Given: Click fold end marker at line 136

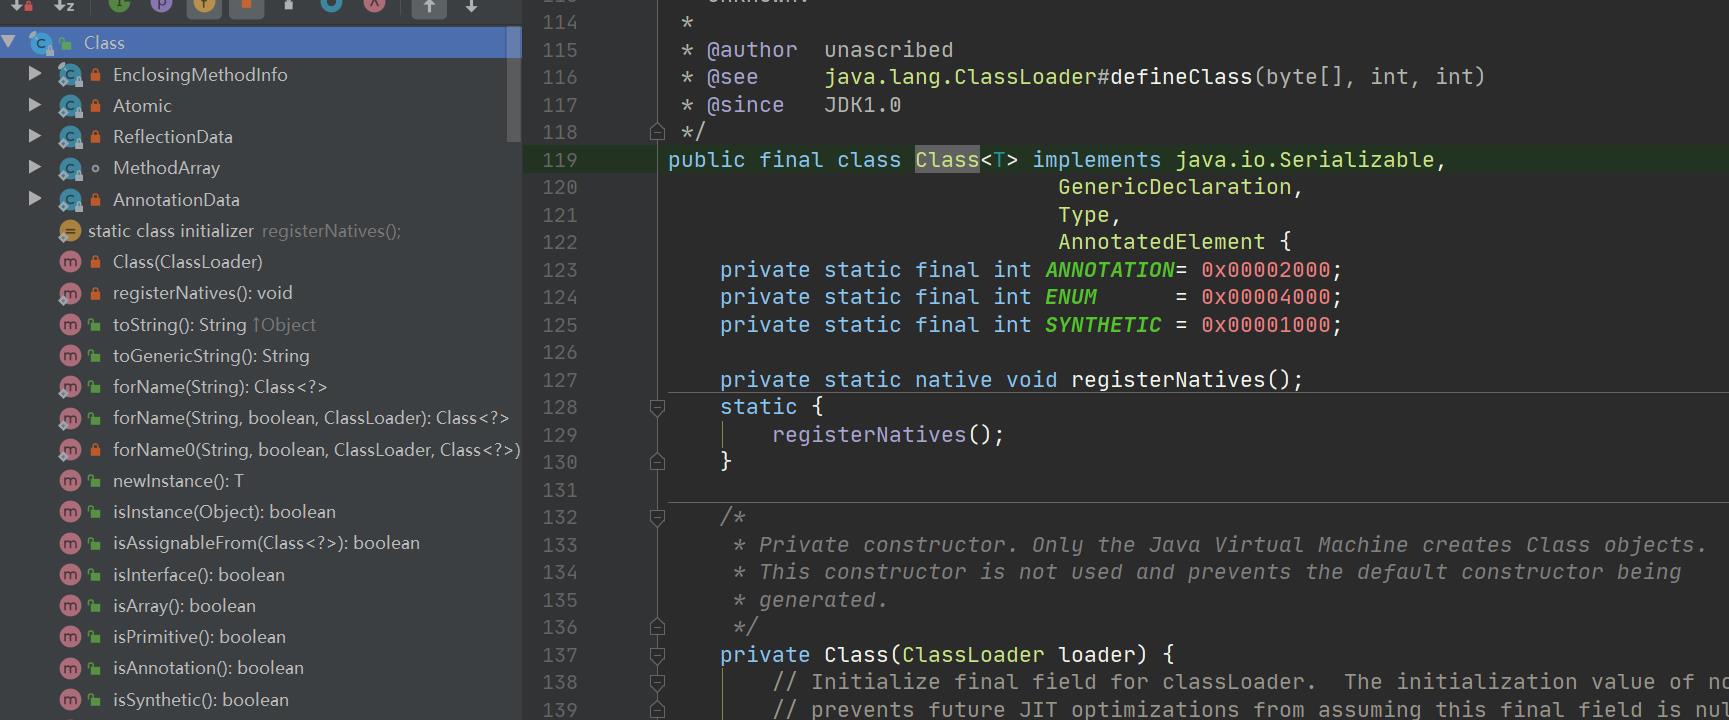Looking at the screenshot, I should click(x=657, y=627).
